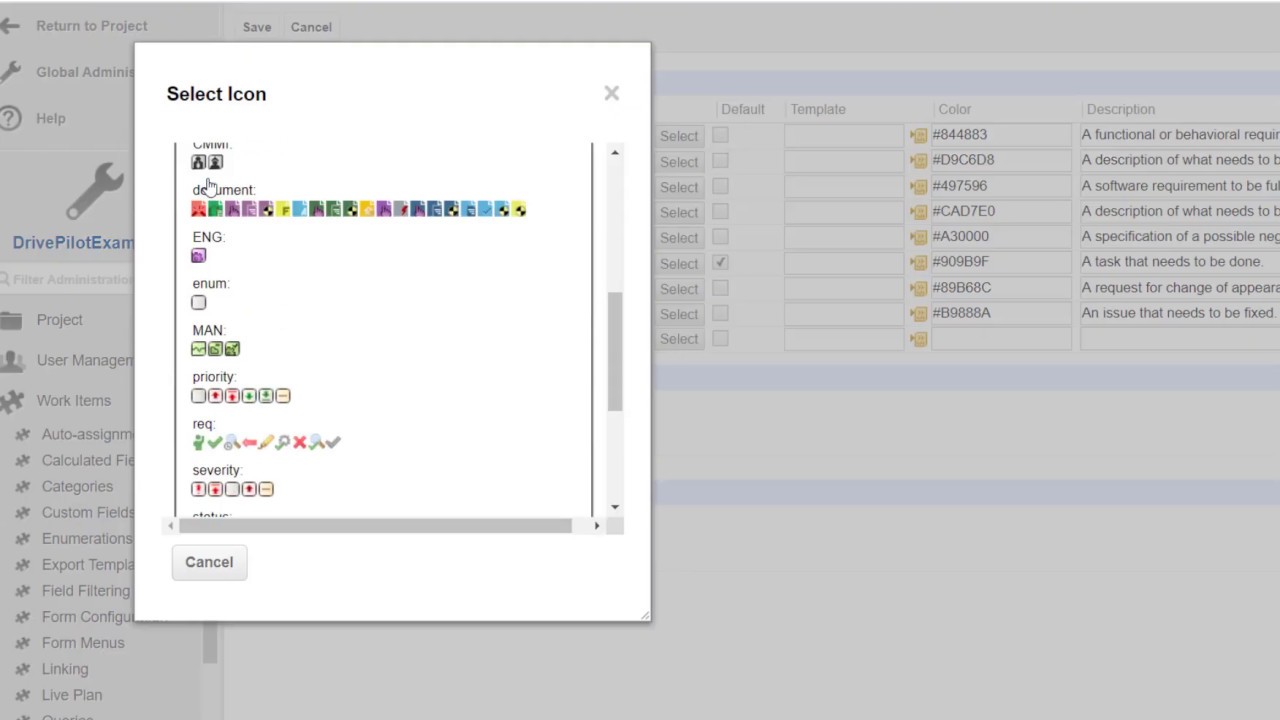Click the Help question mark icon
The width and height of the screenshot is (1280, 720).
[x=11, y=118]
